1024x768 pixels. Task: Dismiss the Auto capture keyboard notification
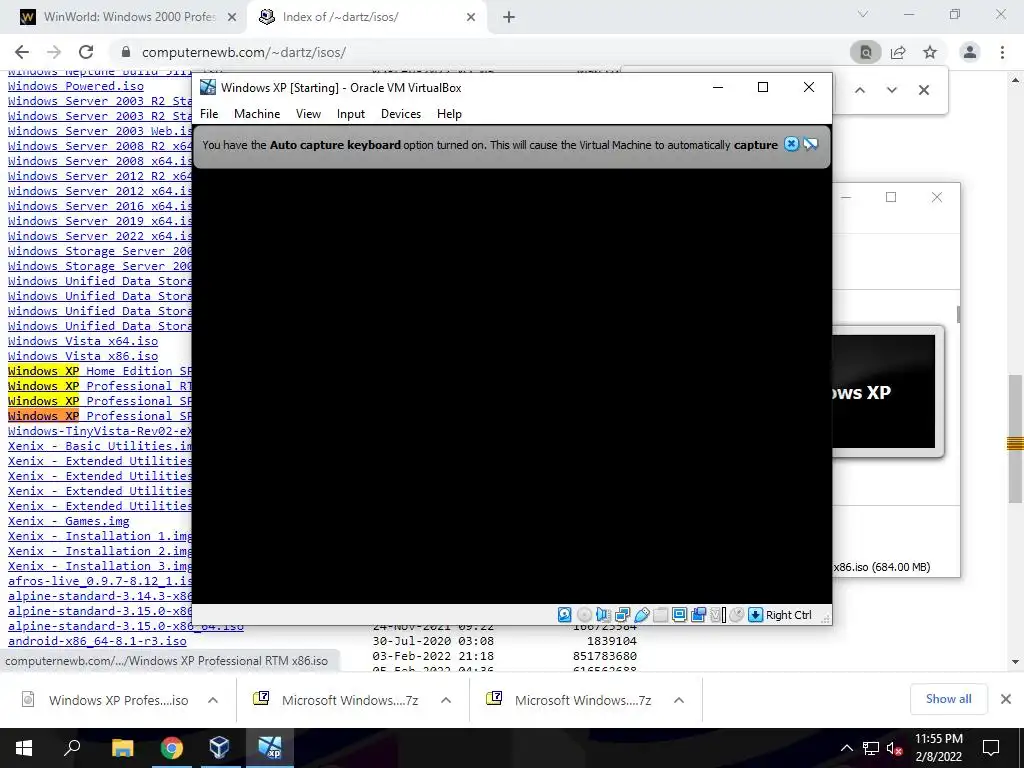(791, 144)
